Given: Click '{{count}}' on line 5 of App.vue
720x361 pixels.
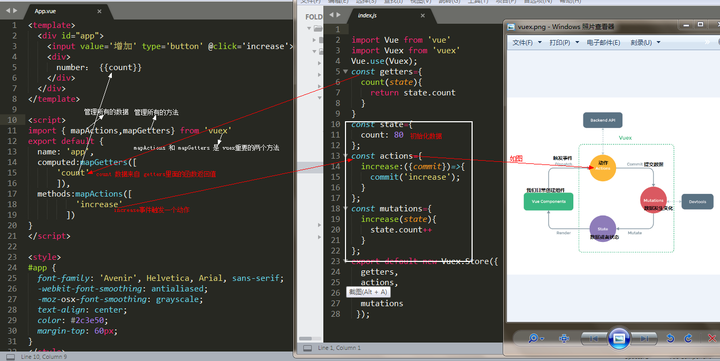Looking at the screenshot, I should (120, 68).
